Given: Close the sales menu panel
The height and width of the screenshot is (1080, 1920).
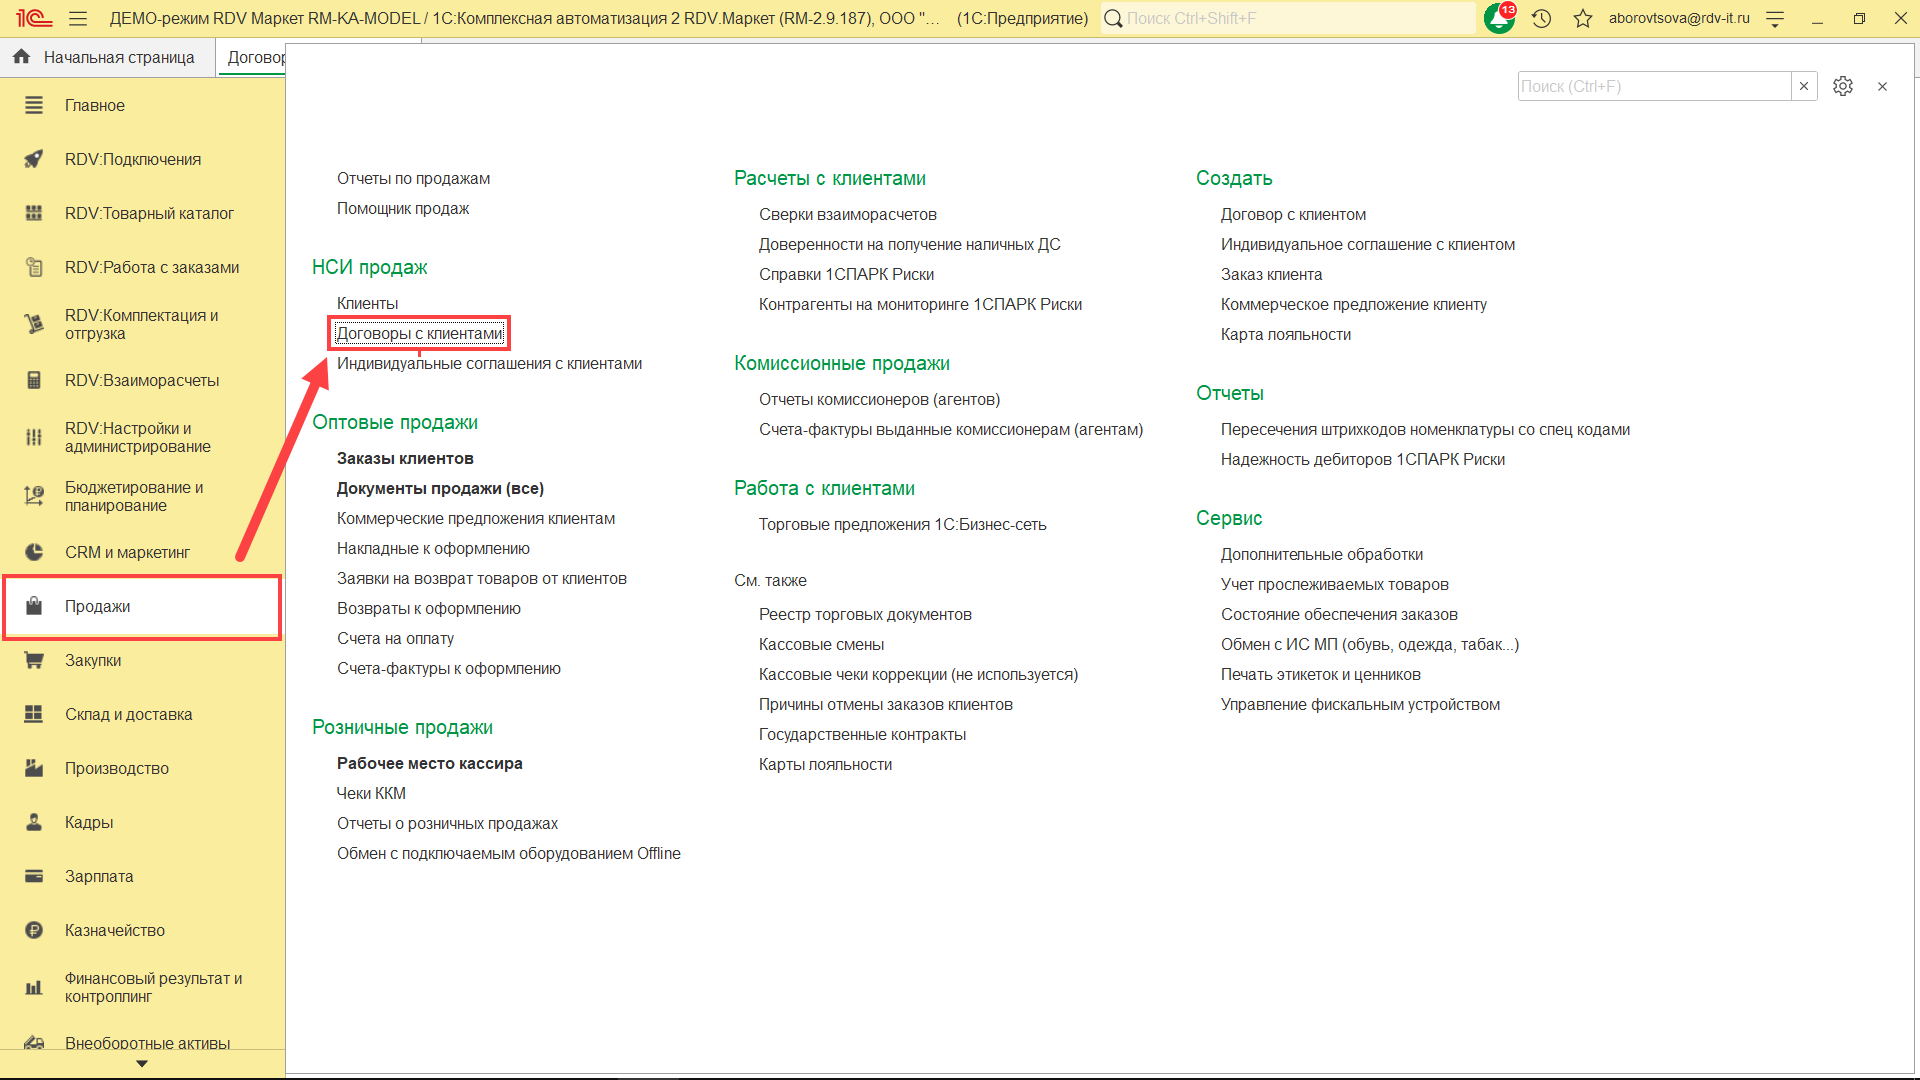Looking at the screenshot, I should [x=1882, y=86].
